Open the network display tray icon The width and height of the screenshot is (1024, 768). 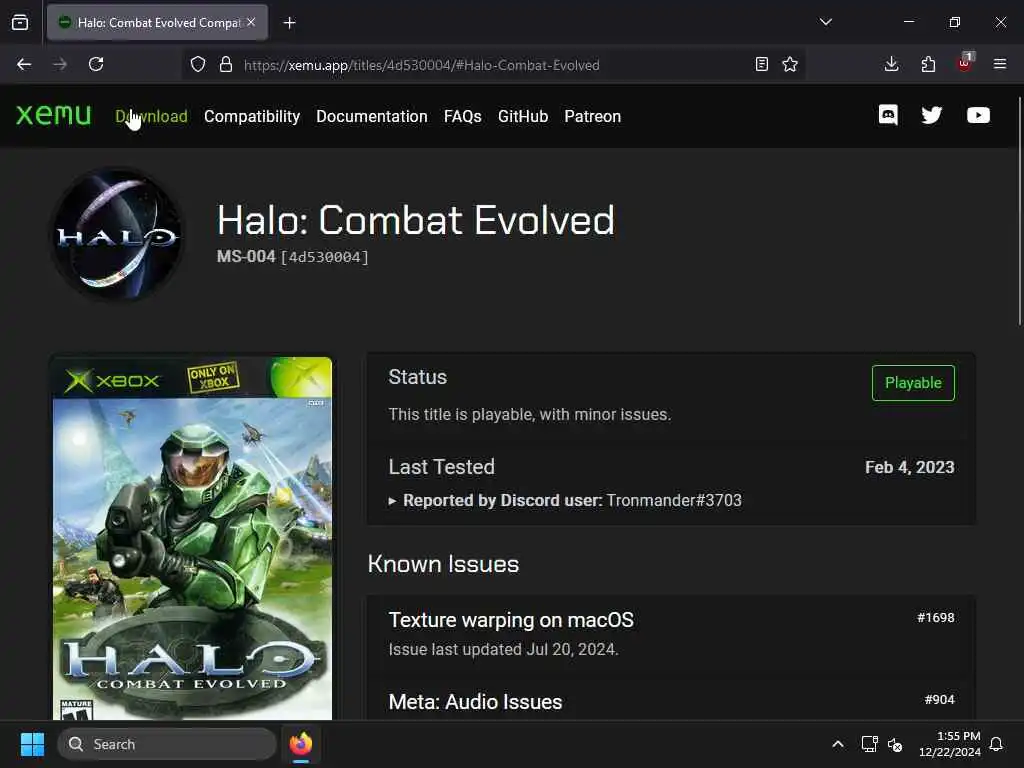pyautogui.click(x=869, y=744)
